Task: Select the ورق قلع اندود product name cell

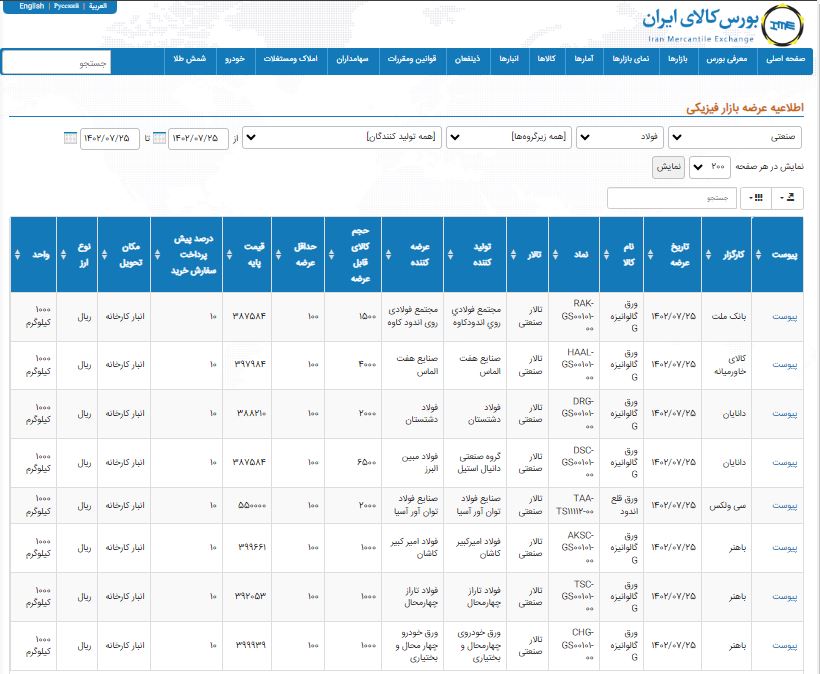Action: 622,506
